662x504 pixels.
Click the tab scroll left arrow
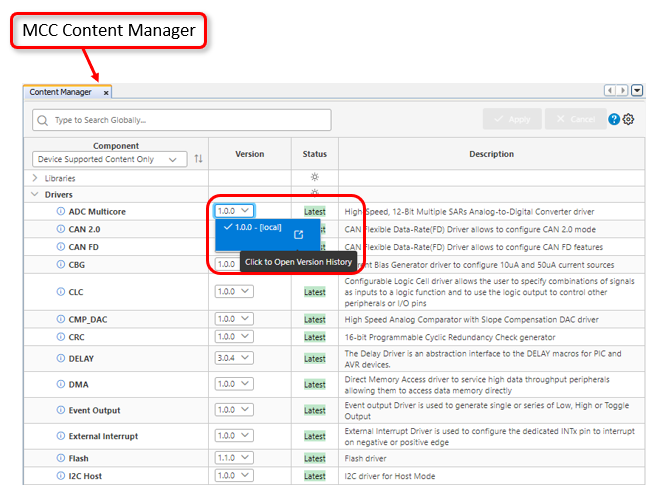pos(609,91)
